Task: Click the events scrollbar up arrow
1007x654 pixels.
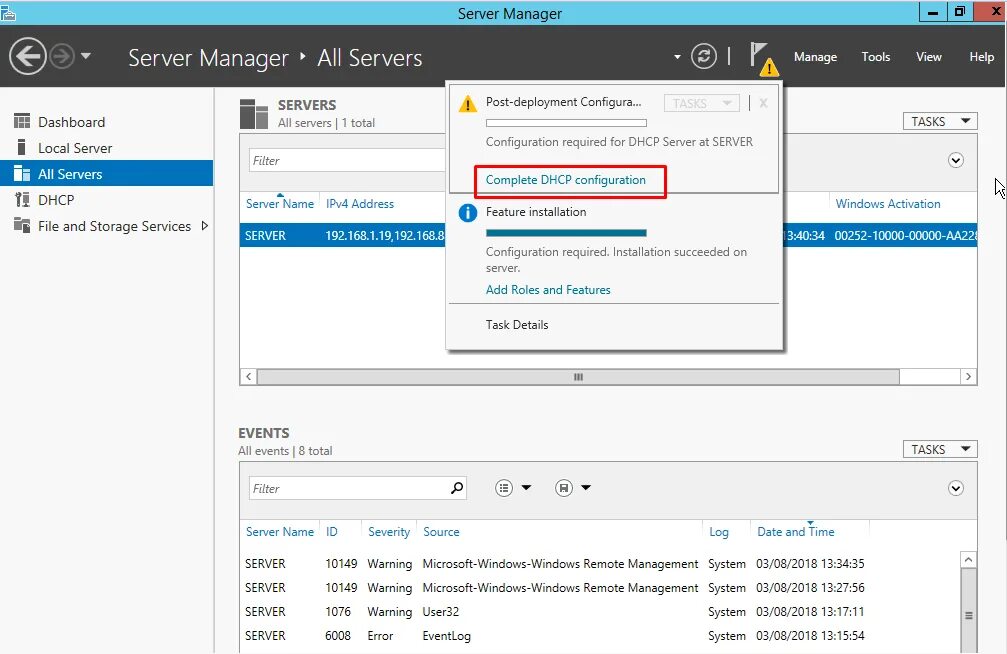Action: click(x=968, y=560)
